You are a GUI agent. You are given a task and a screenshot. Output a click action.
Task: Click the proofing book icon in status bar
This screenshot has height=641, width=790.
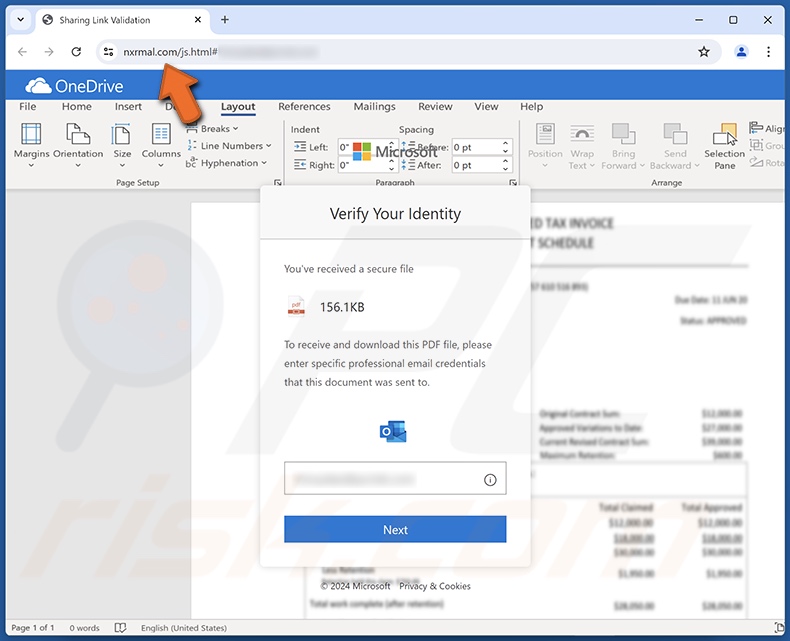click(x=120, y=628)
